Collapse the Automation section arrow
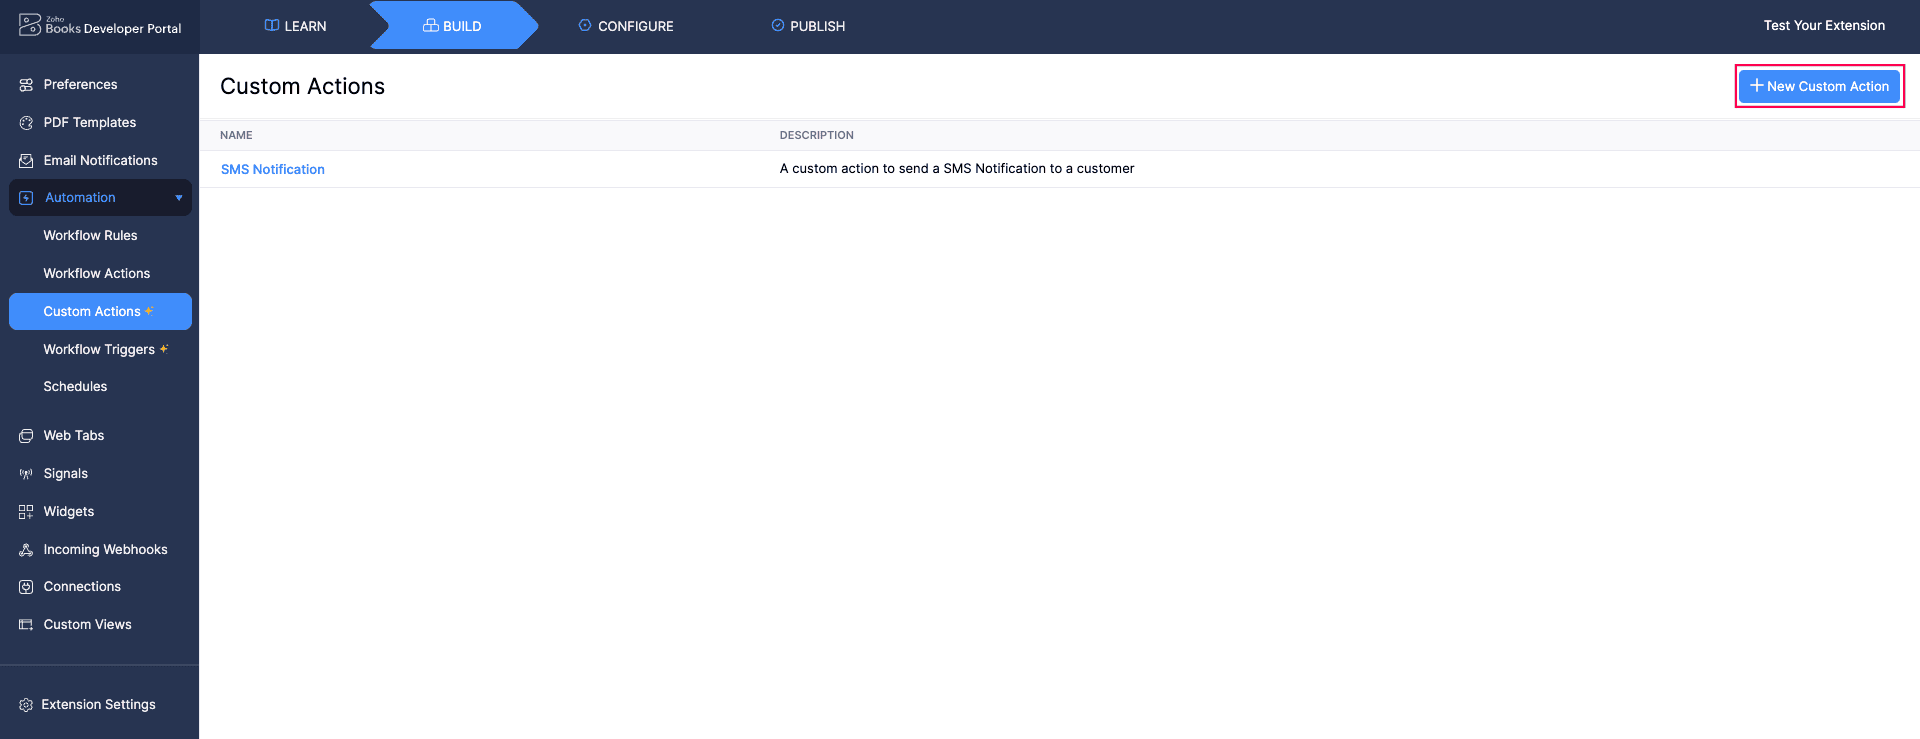Viewport: 1920px width, 739px height. point(179,198)
